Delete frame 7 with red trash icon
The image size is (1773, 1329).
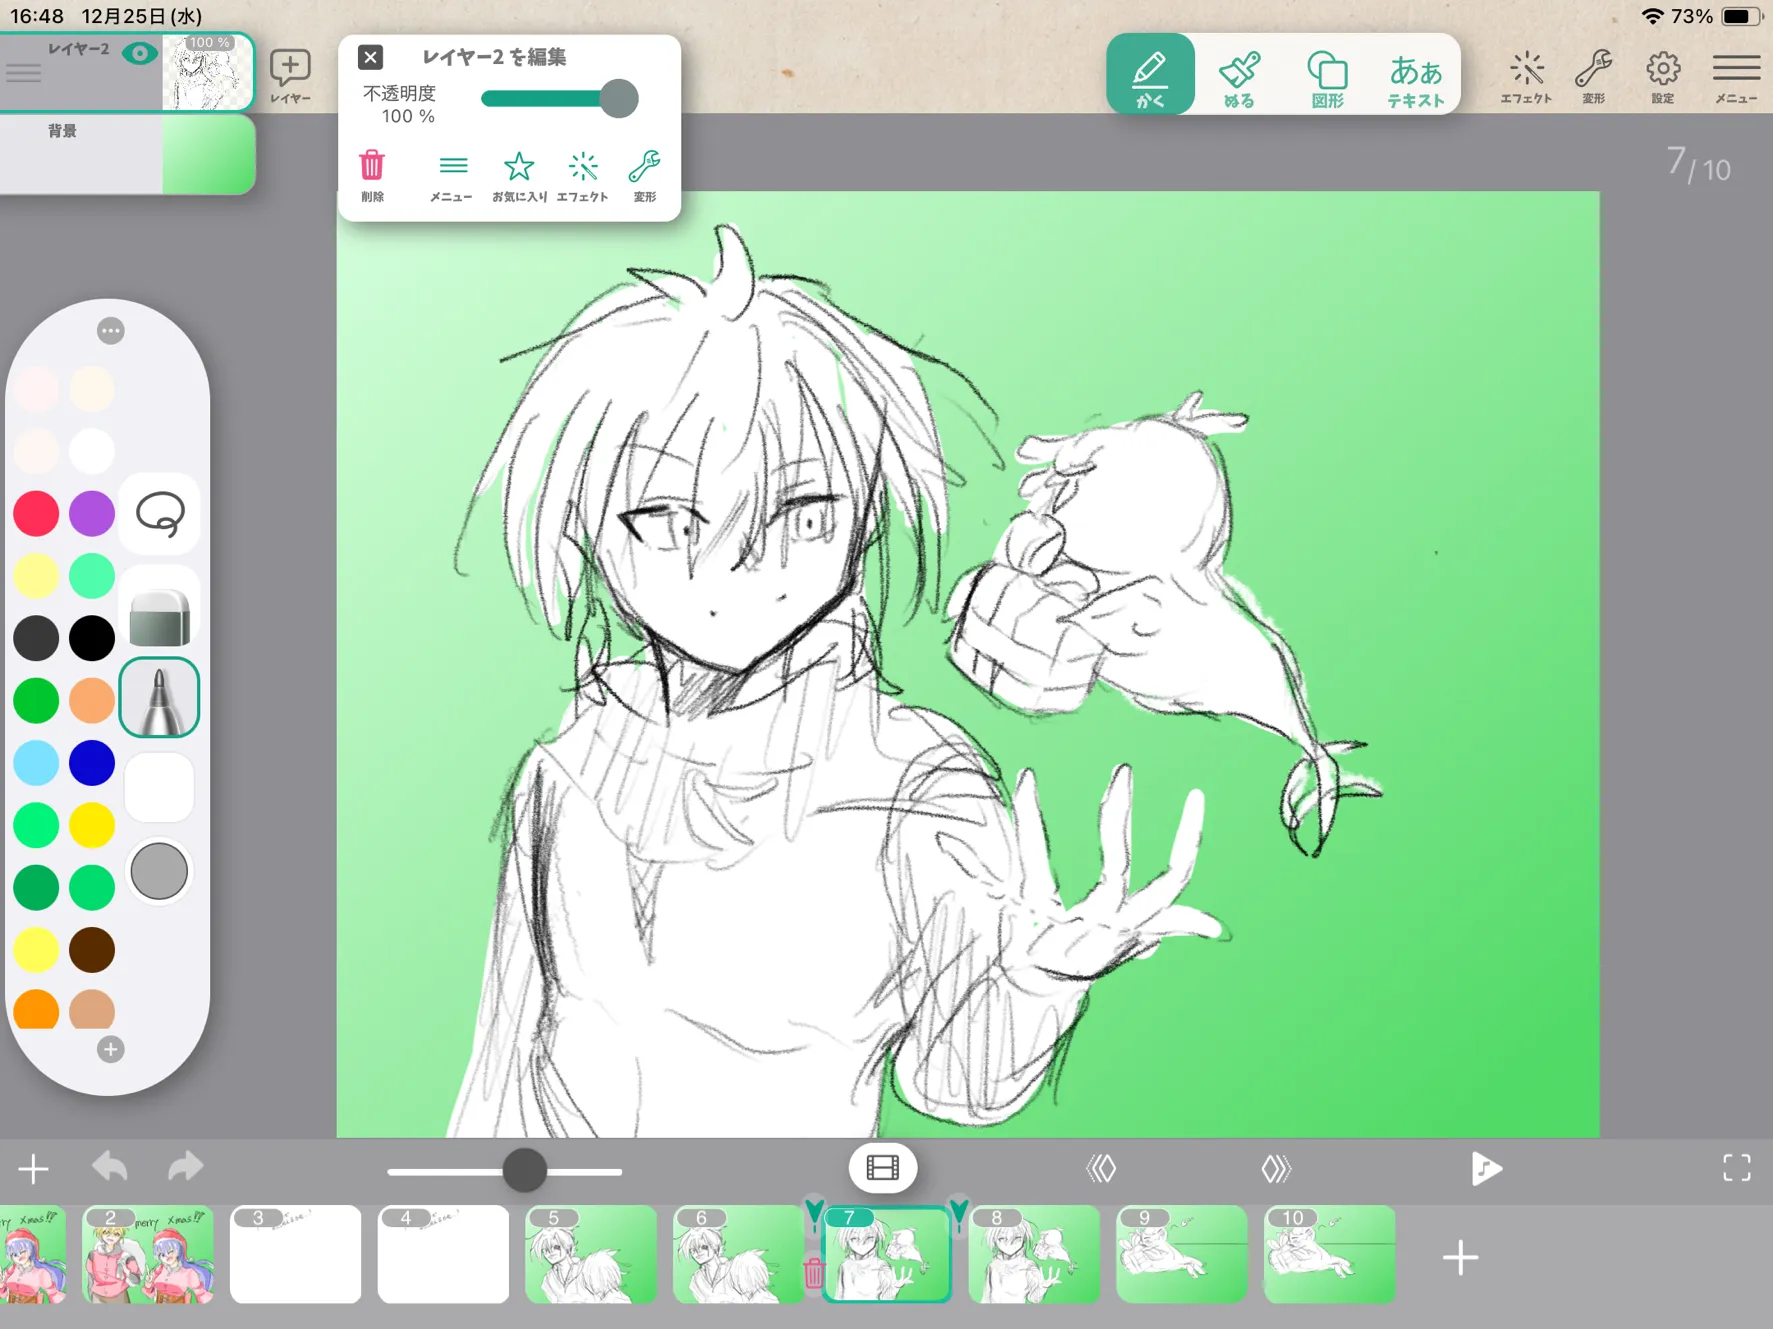813,1272
